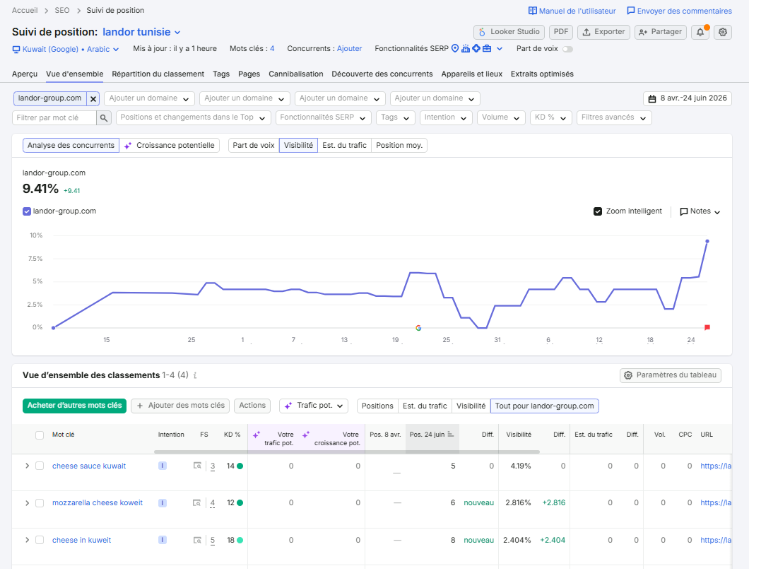Open Cannibalisation tab
Screen dimensions: 760x569
tap(296, 74)
